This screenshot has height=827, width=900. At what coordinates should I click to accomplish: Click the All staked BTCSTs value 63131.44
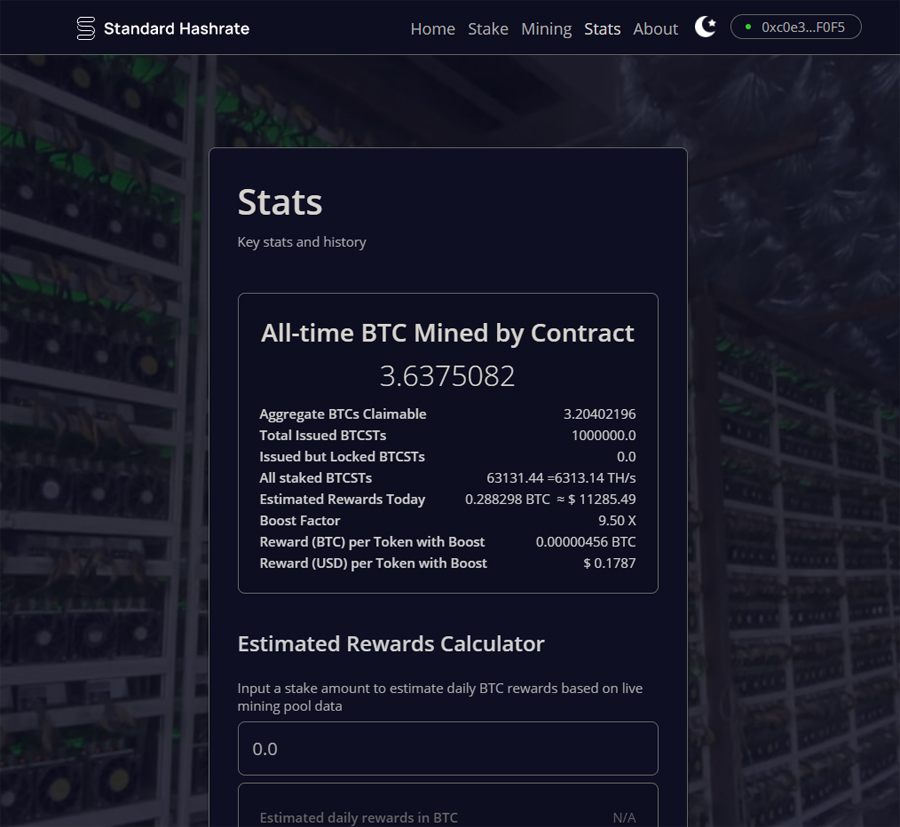515,477
